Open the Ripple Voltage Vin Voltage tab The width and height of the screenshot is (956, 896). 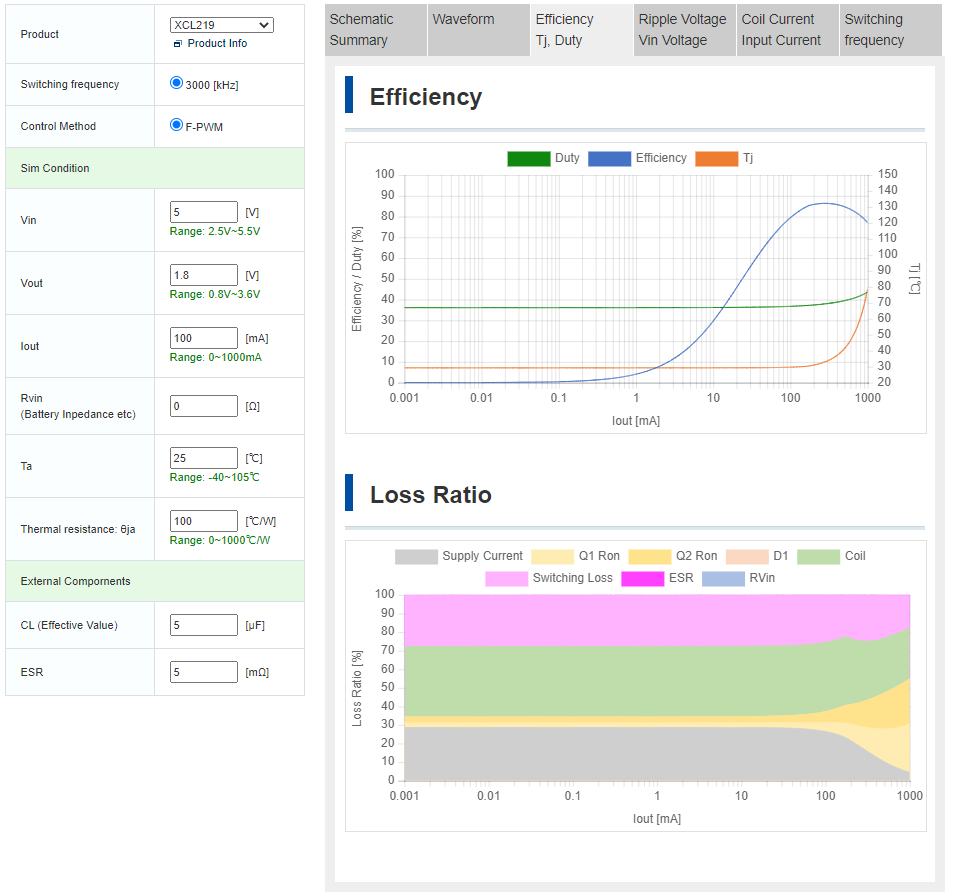click(684, 30)
